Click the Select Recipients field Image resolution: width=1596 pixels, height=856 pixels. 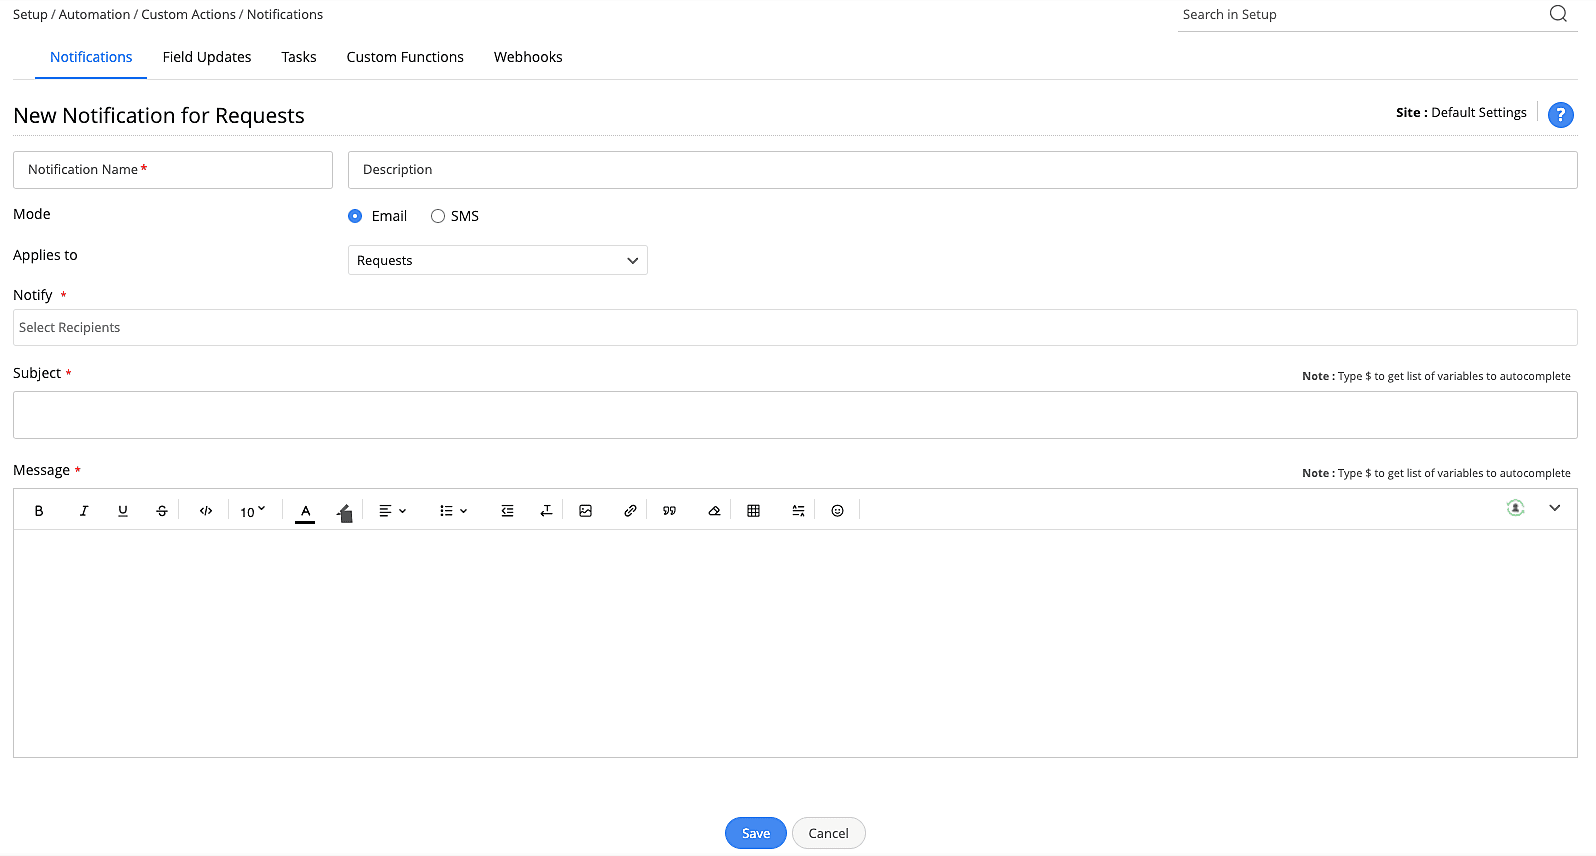(x=794, y=328)
